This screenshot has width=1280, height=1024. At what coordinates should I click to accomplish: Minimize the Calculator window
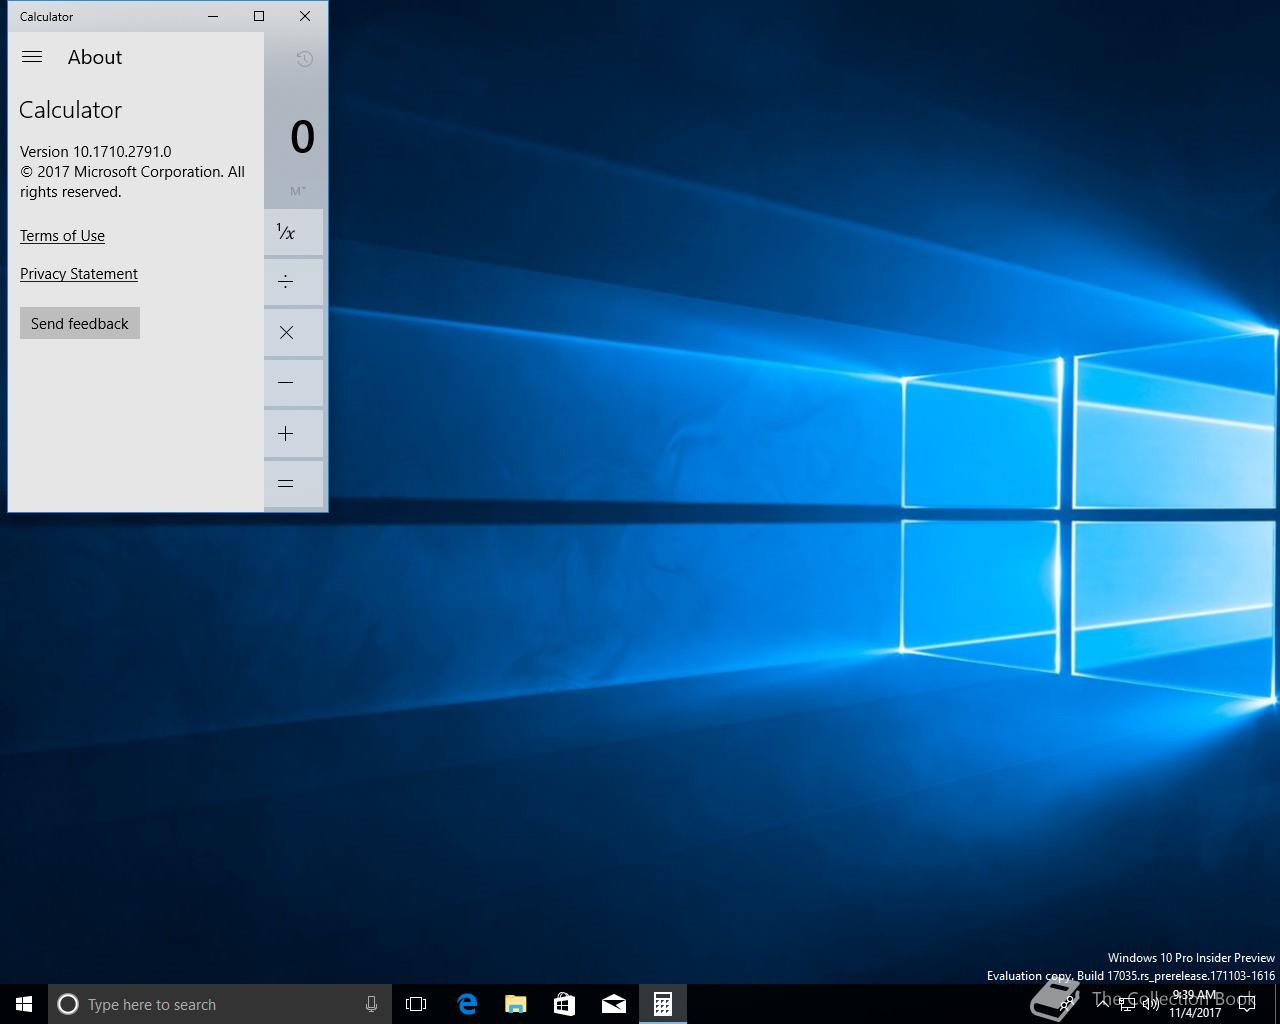point(213,16)
